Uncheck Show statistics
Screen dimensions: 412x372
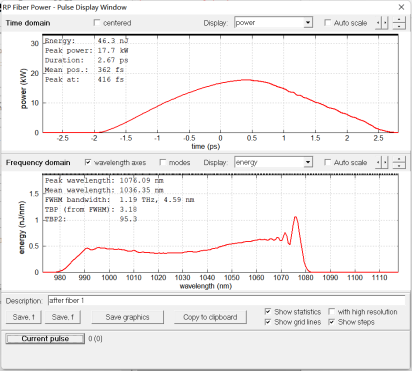(268, 311)
